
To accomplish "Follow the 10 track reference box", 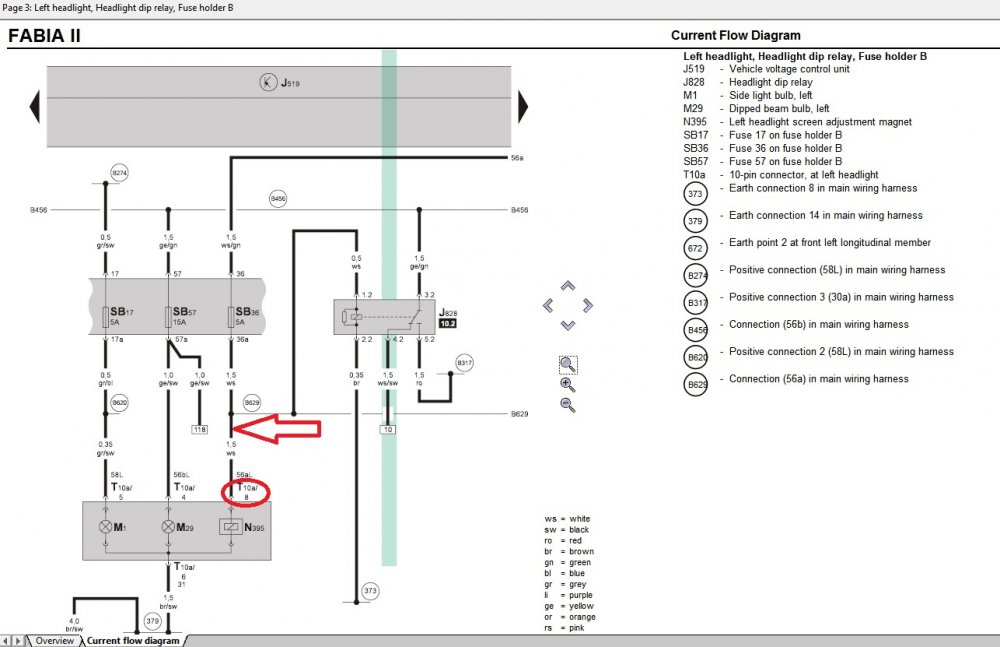I will coord(388,429).
